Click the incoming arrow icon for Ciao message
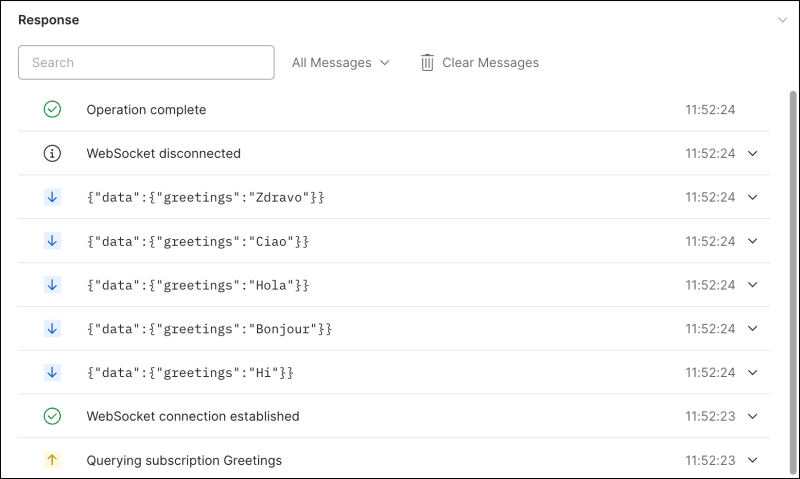Image resolution: width=800 pixels, height=479 pixels. pyautogui.click(x=53, y=241)
